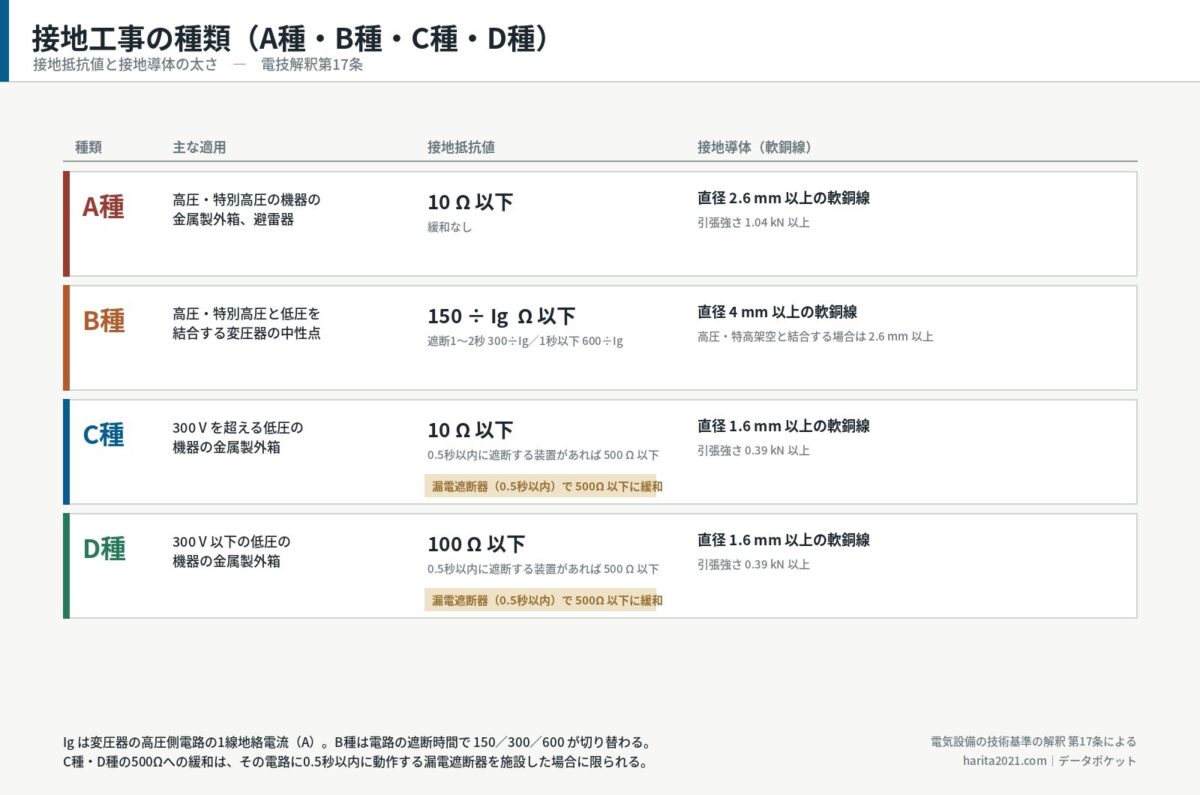Click the 電技解釈第17条 subtitle text
The width and height of the screenshot is (1200, 795).
point(312,65)
